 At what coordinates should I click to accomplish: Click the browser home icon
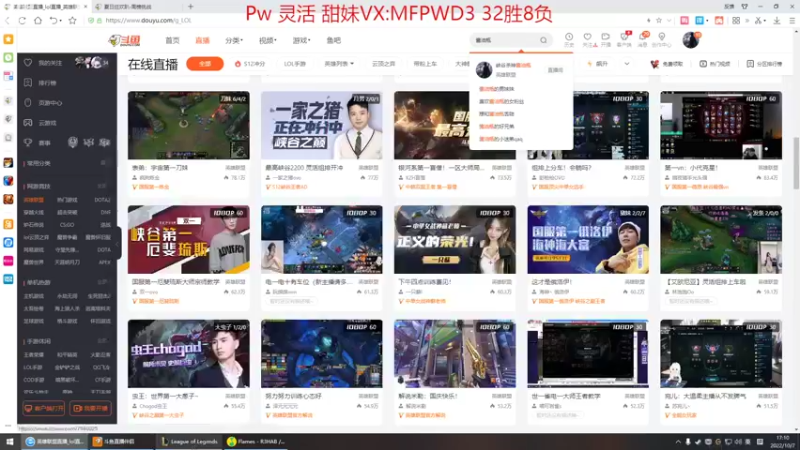38,20
